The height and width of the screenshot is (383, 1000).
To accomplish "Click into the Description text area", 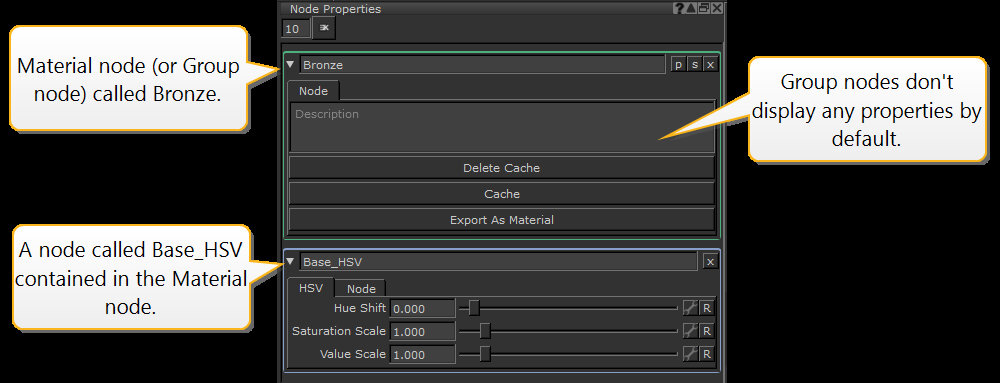I will 501,127.
